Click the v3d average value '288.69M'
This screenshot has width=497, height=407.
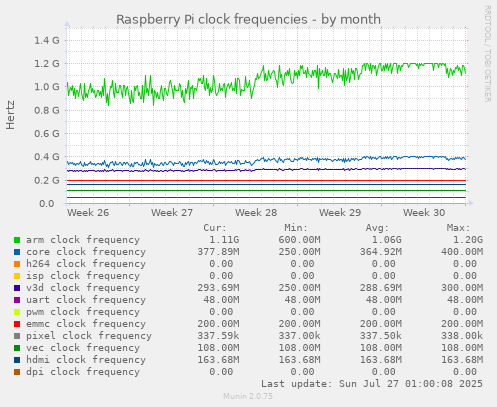pos(381,288)
